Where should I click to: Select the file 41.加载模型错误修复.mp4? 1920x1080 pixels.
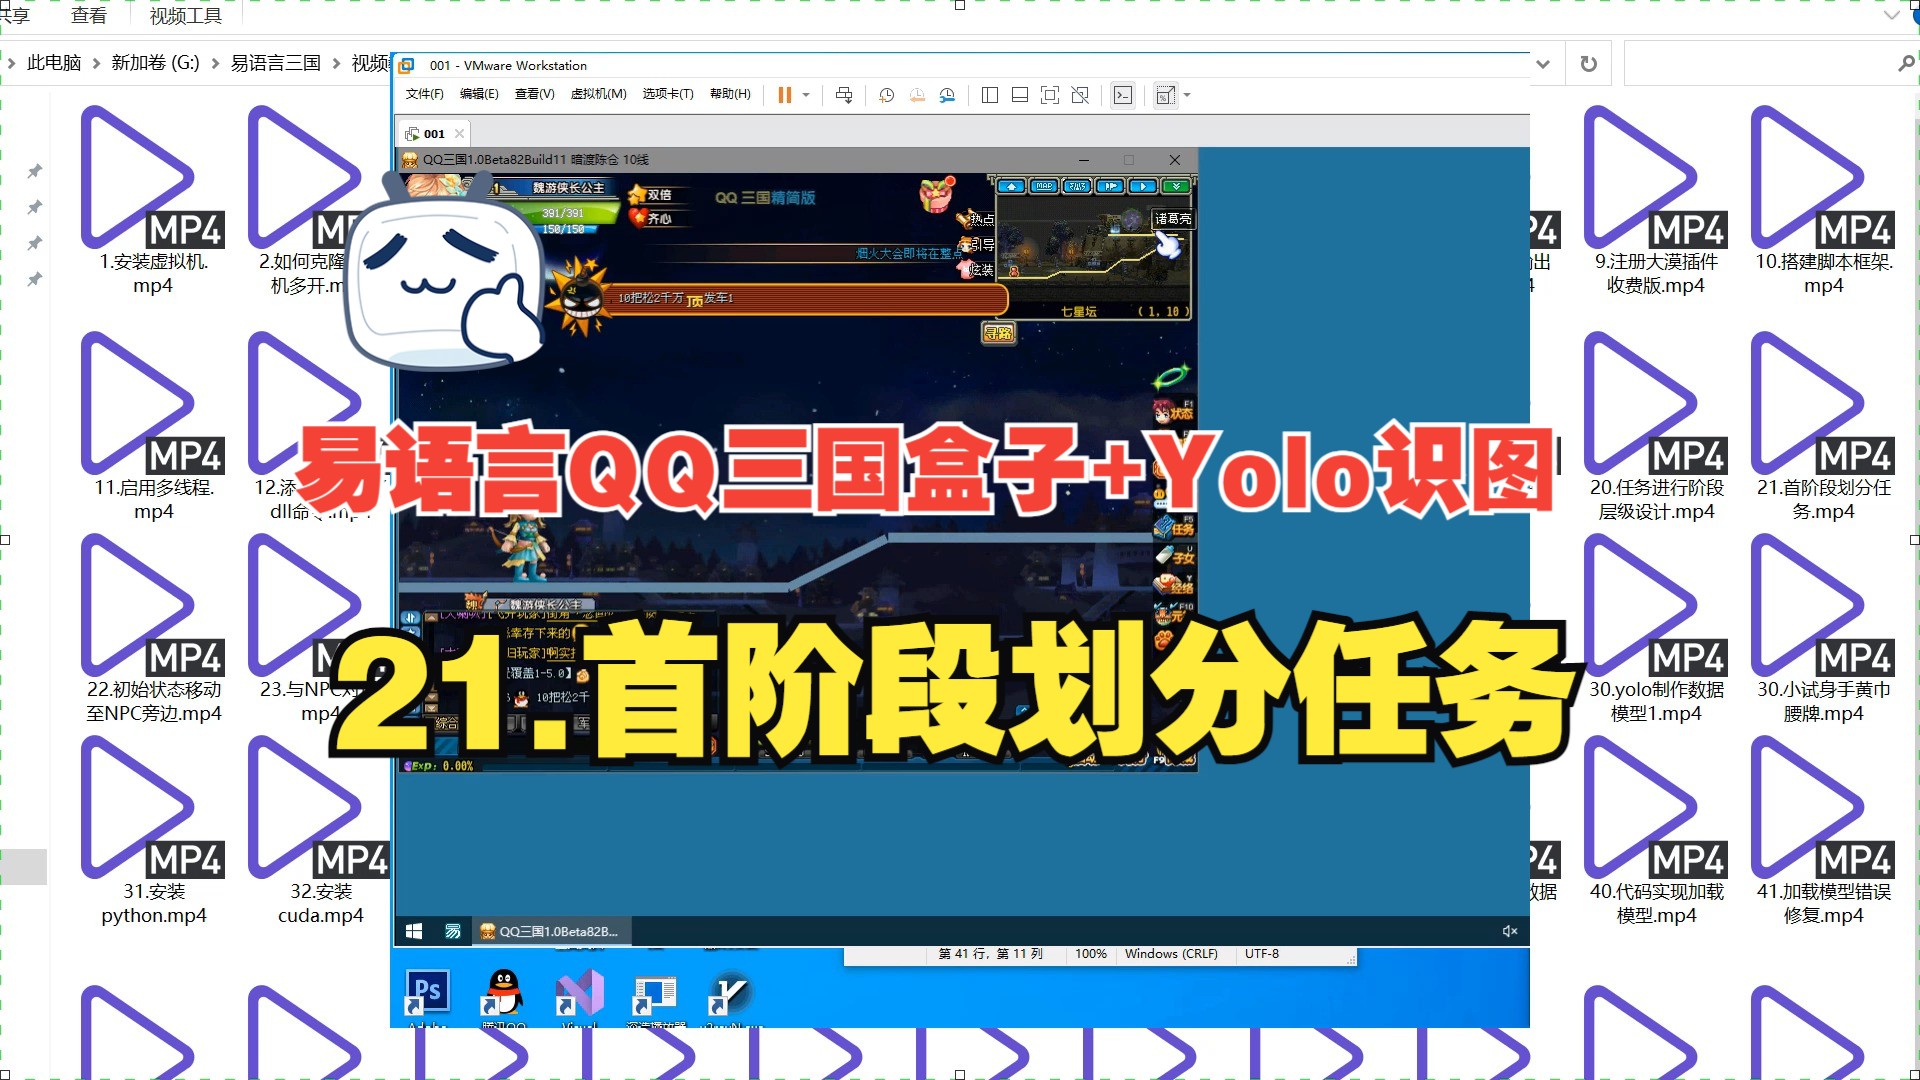coord(1823,831)
